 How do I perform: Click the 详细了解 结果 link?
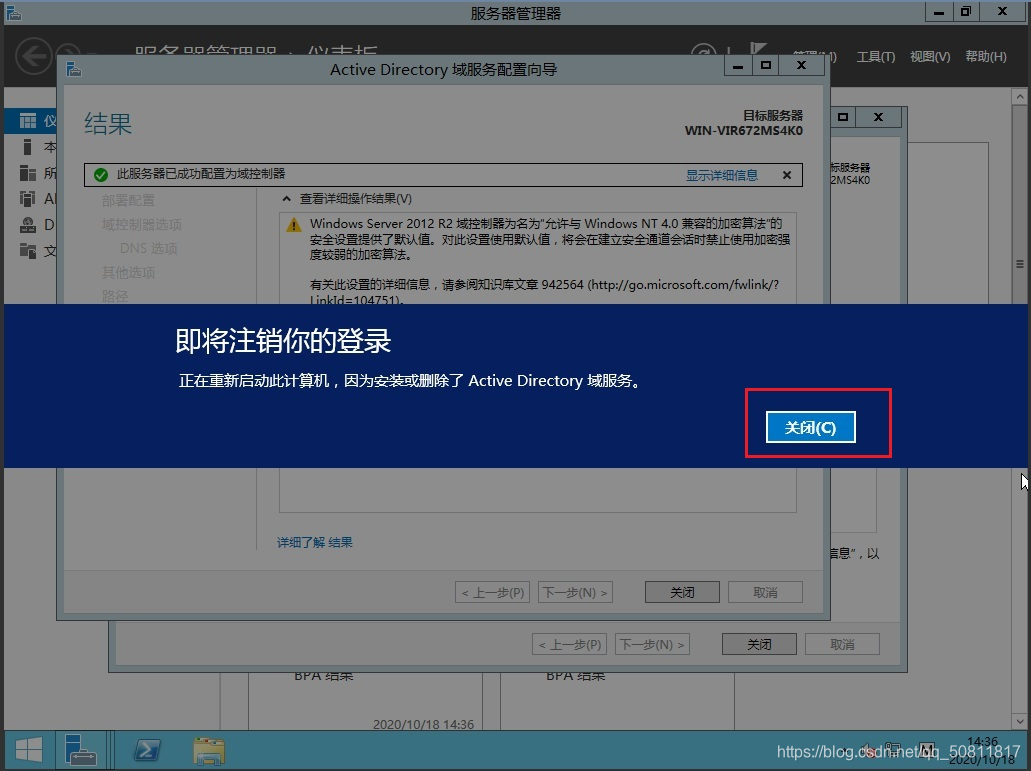[314, 542]
